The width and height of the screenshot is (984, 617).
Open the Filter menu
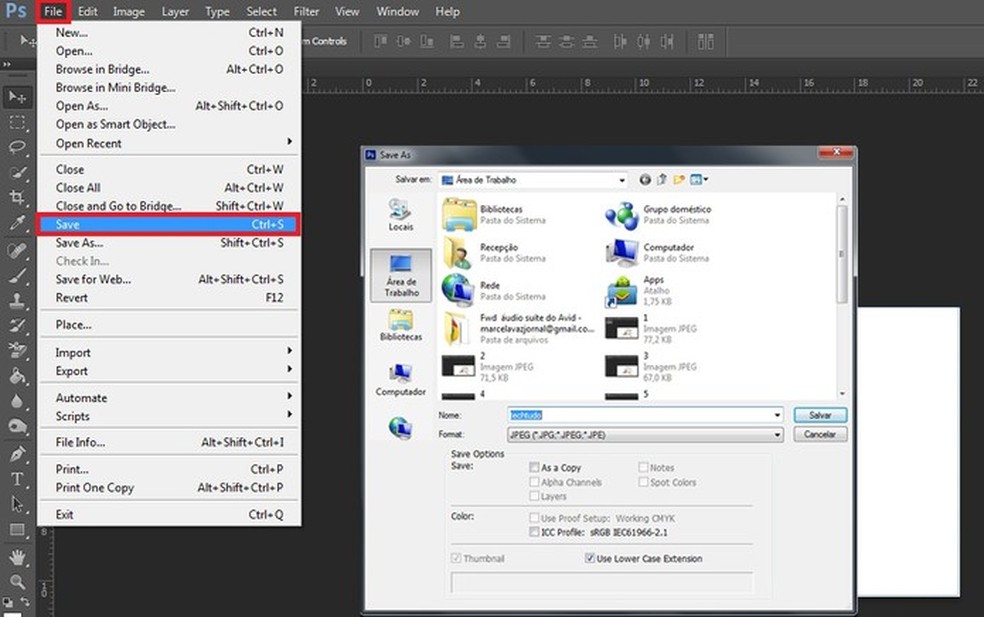(x=306, y=11)
